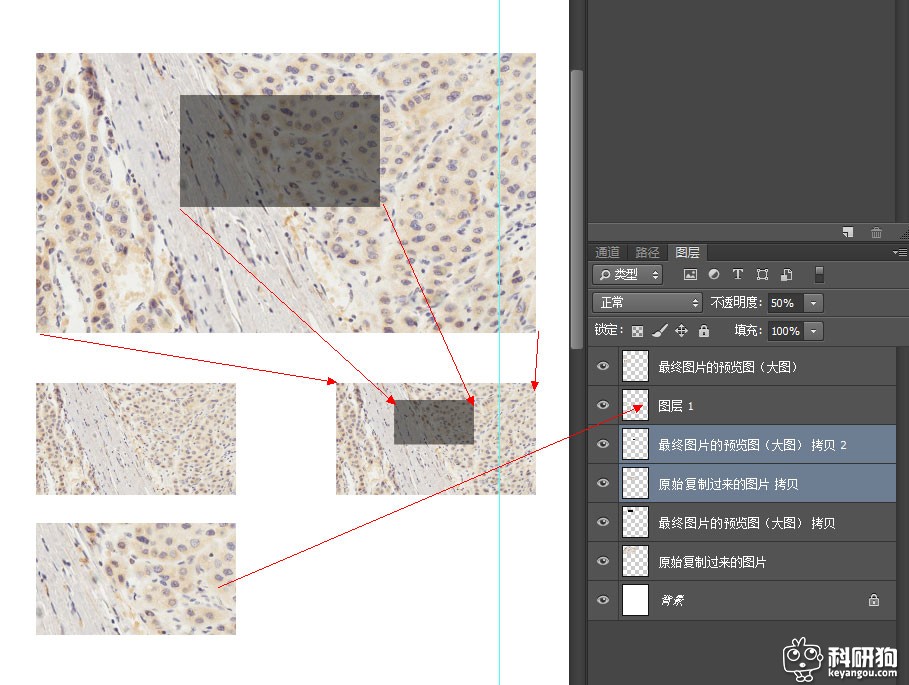Screen dimensions: 909x685
Task: Hide the 背景 layer eye icon
Action: coord(602,601)
